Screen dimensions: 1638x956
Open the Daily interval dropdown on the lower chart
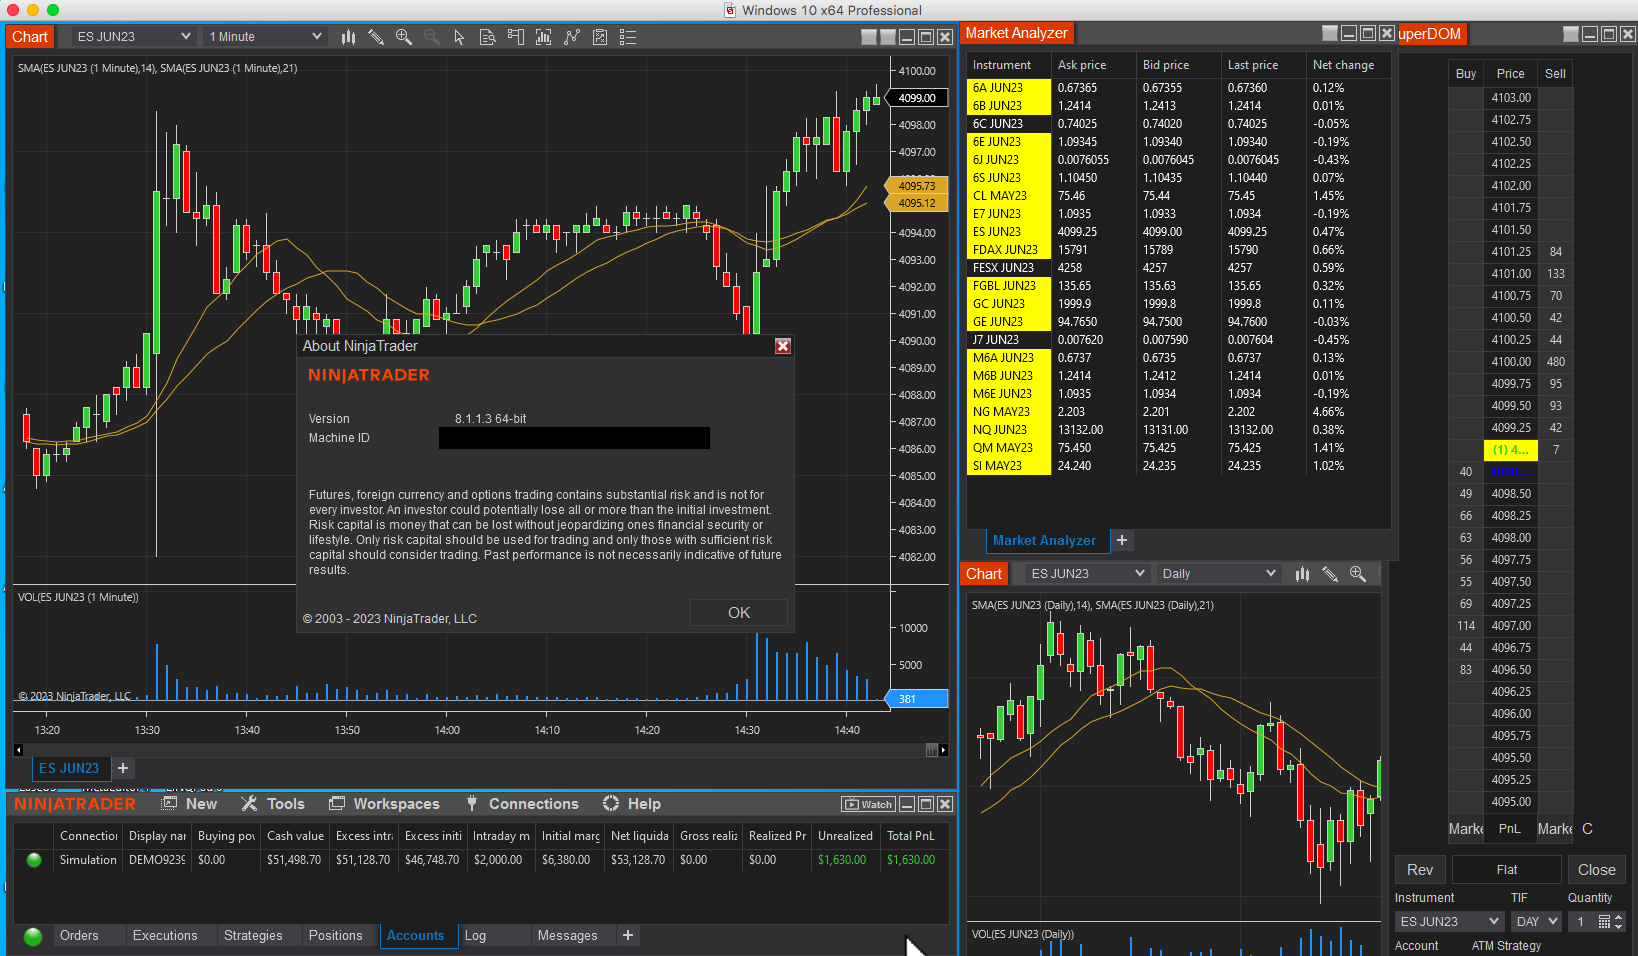tap(1218, 573)
